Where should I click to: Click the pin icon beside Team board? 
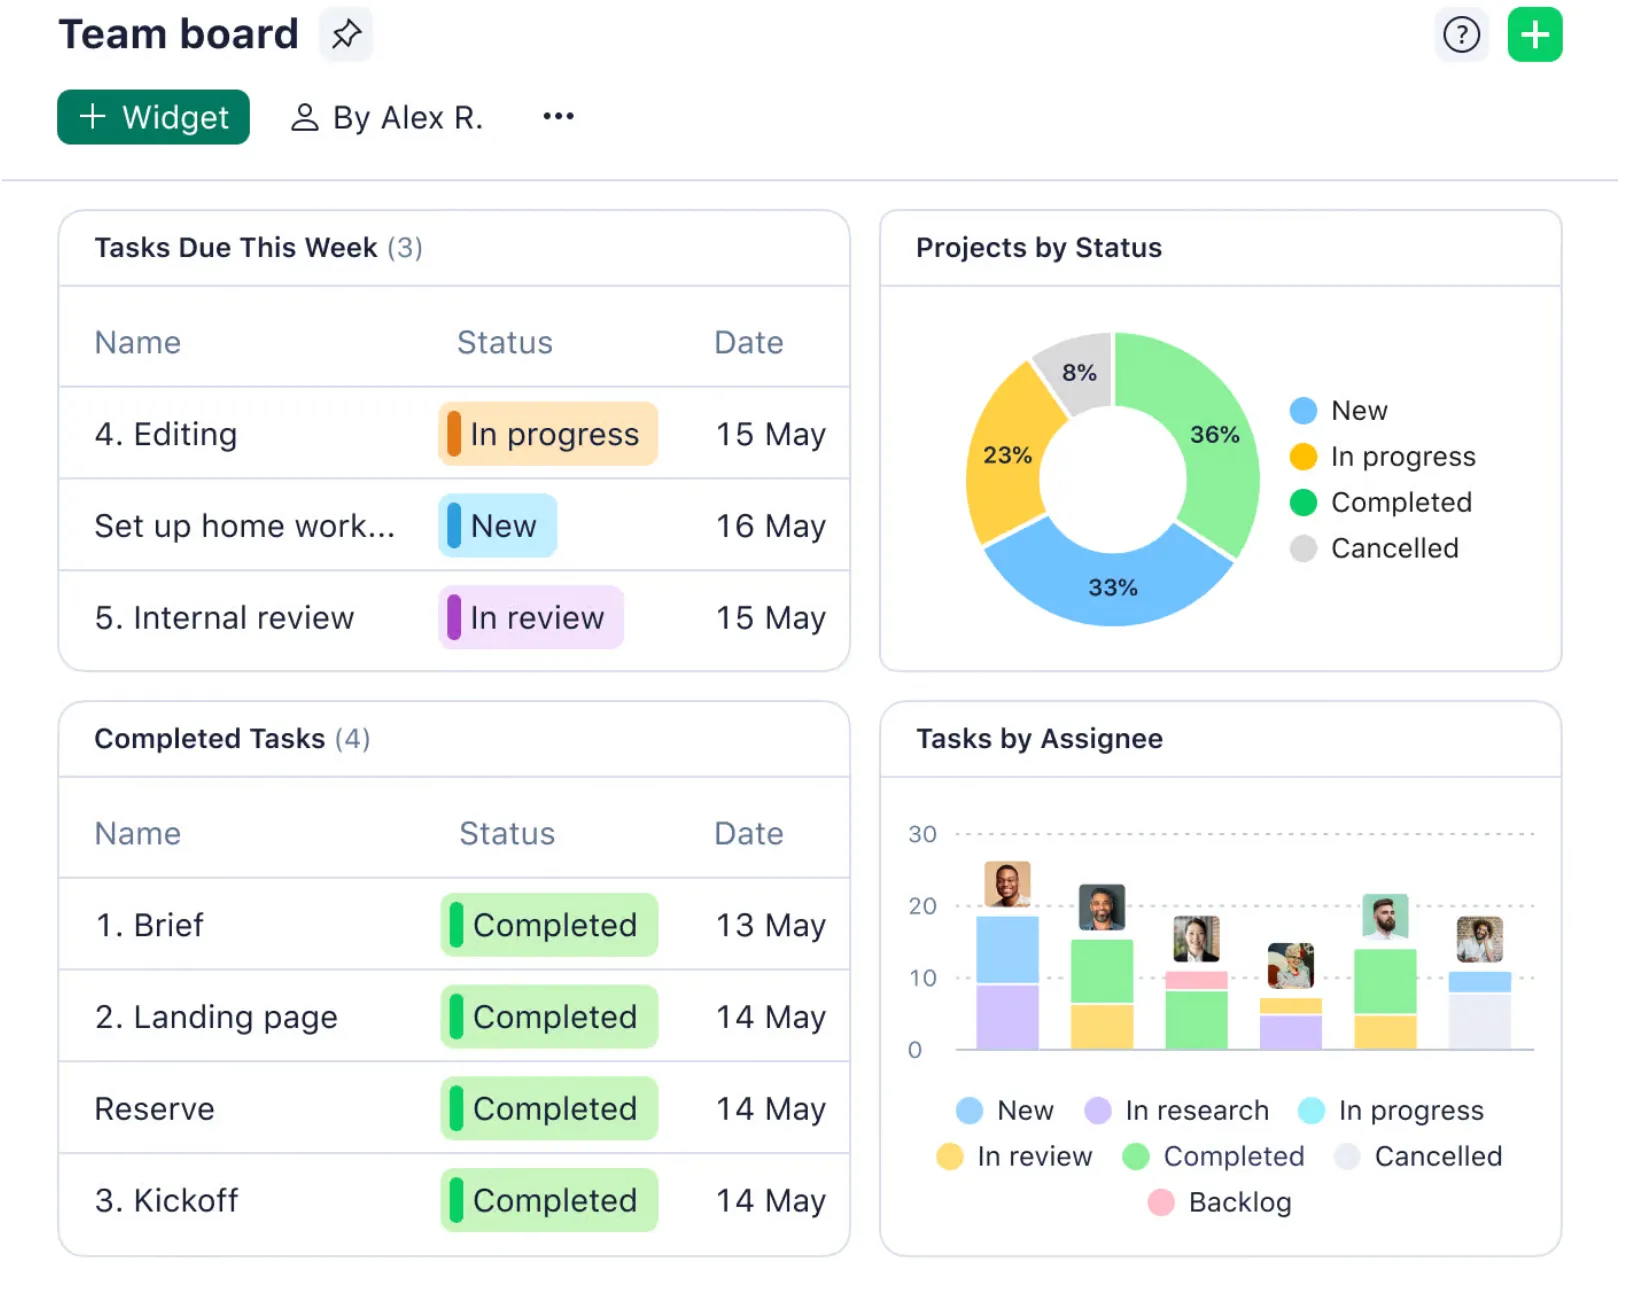click(x=346, y=35)
